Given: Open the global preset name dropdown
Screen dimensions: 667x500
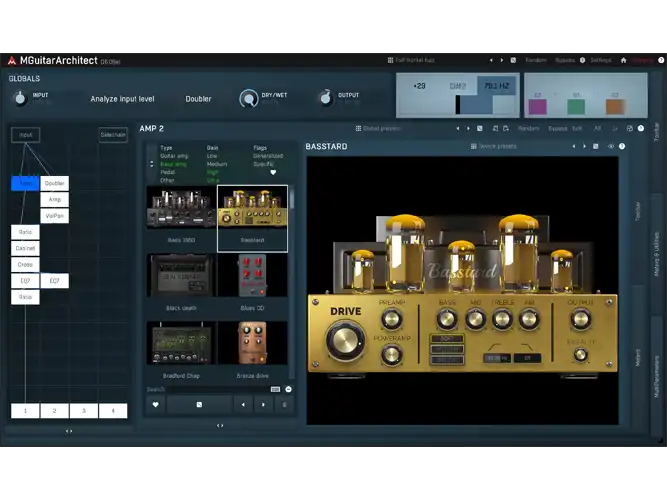Looking at the screenshot, I should pyautogui.click(x=415, y=60).
